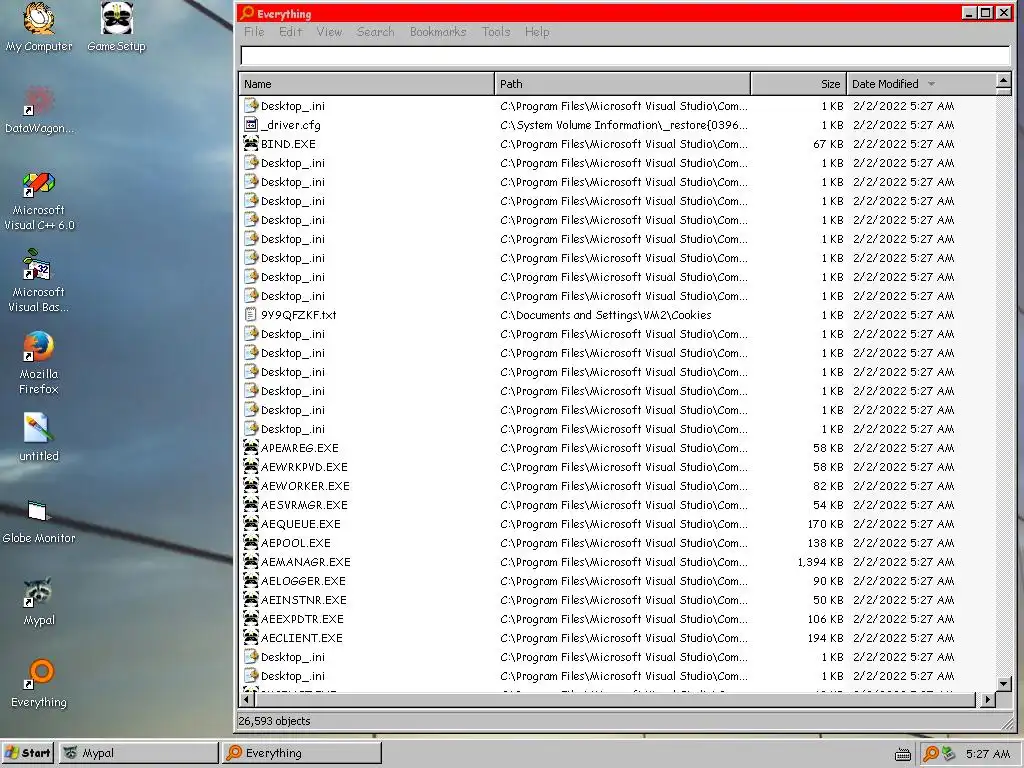Click the 9Y9QFZKF.txt file icon
Image resolution: width=1024 pixels, height=768 pixels.
click(x=251, y=314)
